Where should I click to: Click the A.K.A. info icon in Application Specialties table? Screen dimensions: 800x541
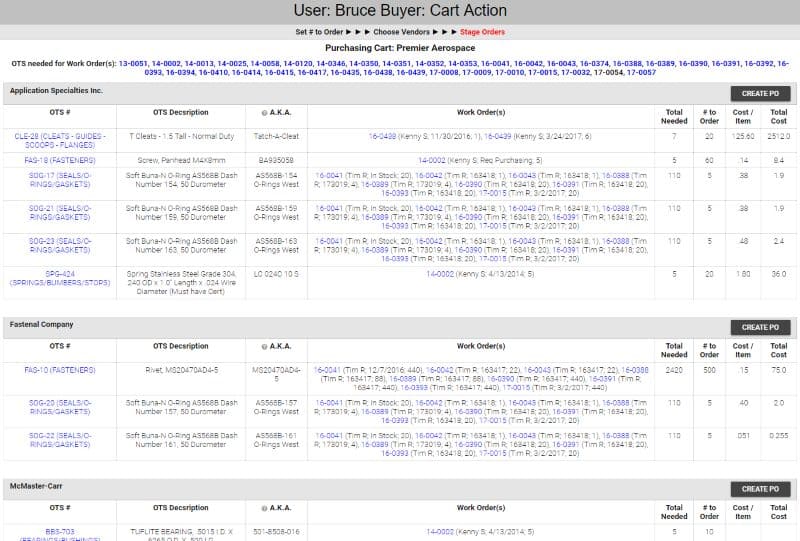coord(264,113)
